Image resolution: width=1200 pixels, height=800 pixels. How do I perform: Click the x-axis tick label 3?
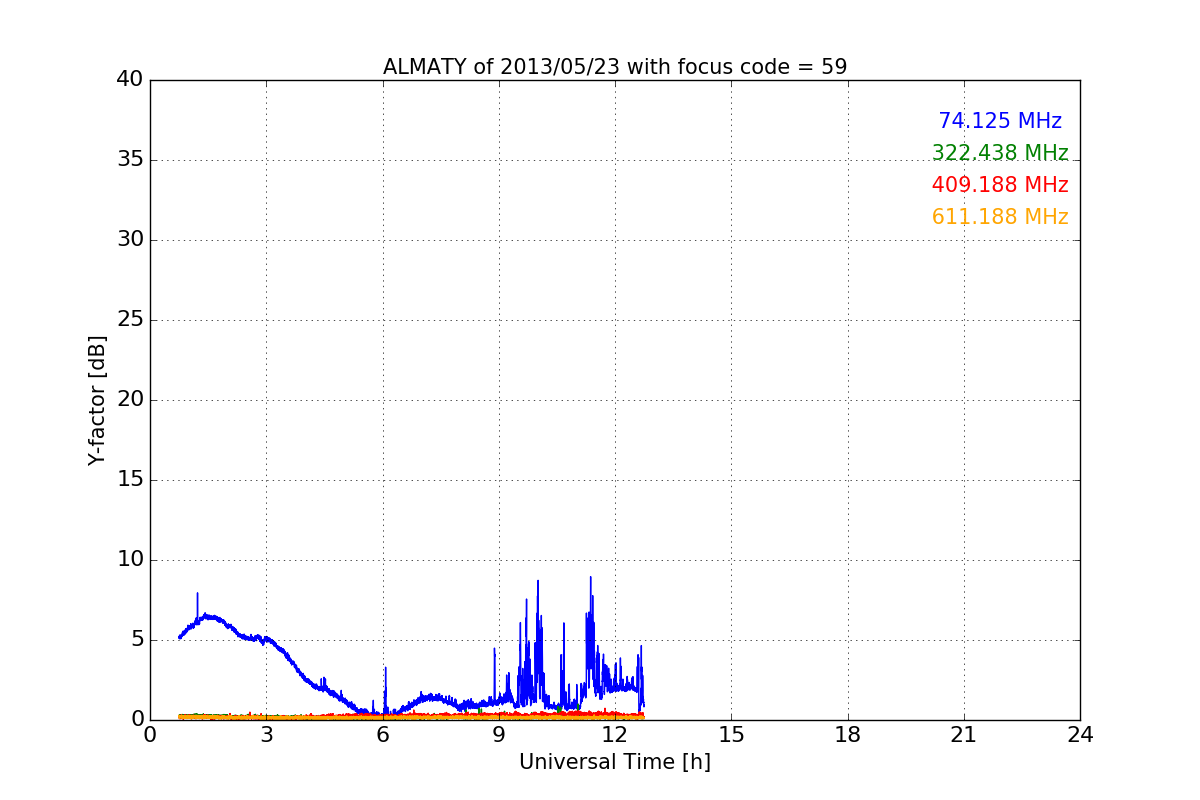point(266,735)
